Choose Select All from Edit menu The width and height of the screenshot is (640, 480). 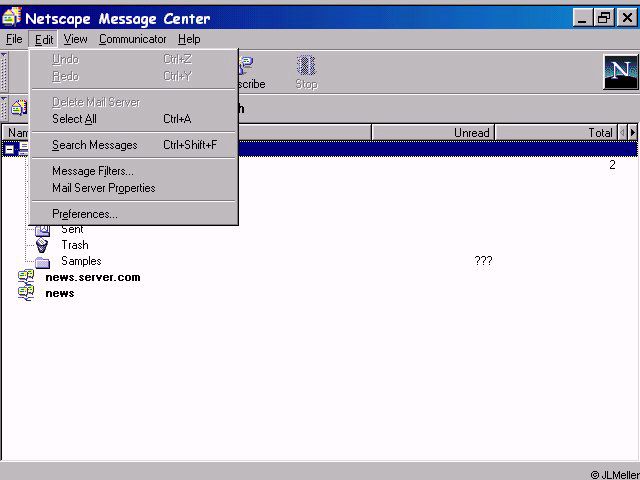[133, 119]
